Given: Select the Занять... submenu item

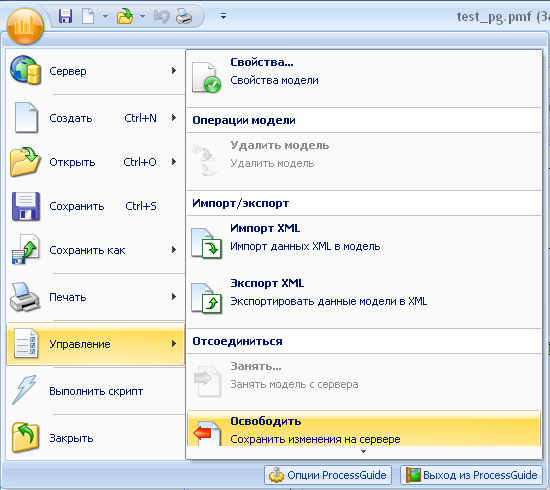Looking at the screenshot, I should point(364,382).
